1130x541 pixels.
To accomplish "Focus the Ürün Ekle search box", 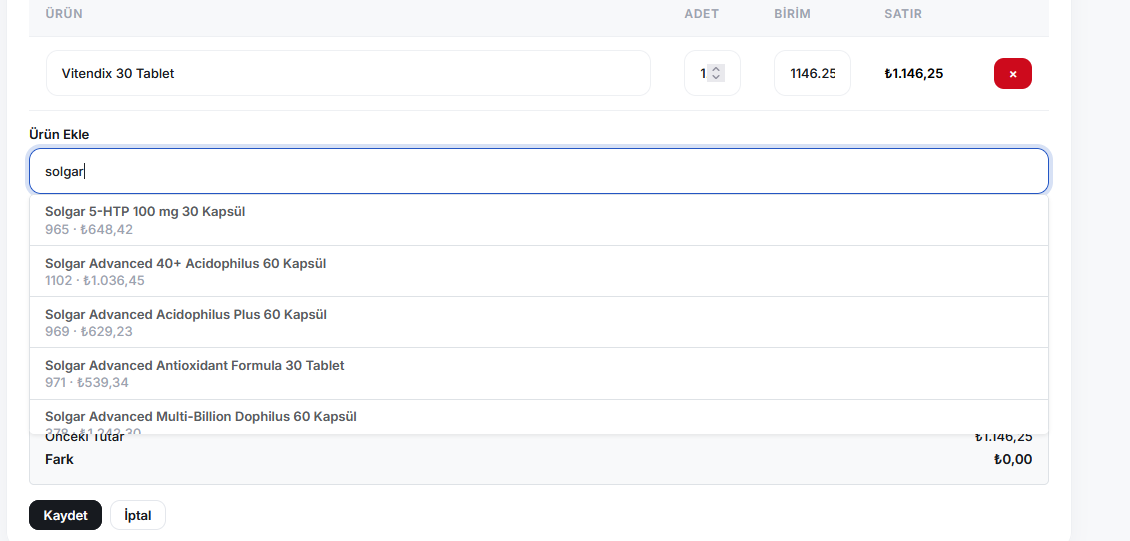I will 538,171.
